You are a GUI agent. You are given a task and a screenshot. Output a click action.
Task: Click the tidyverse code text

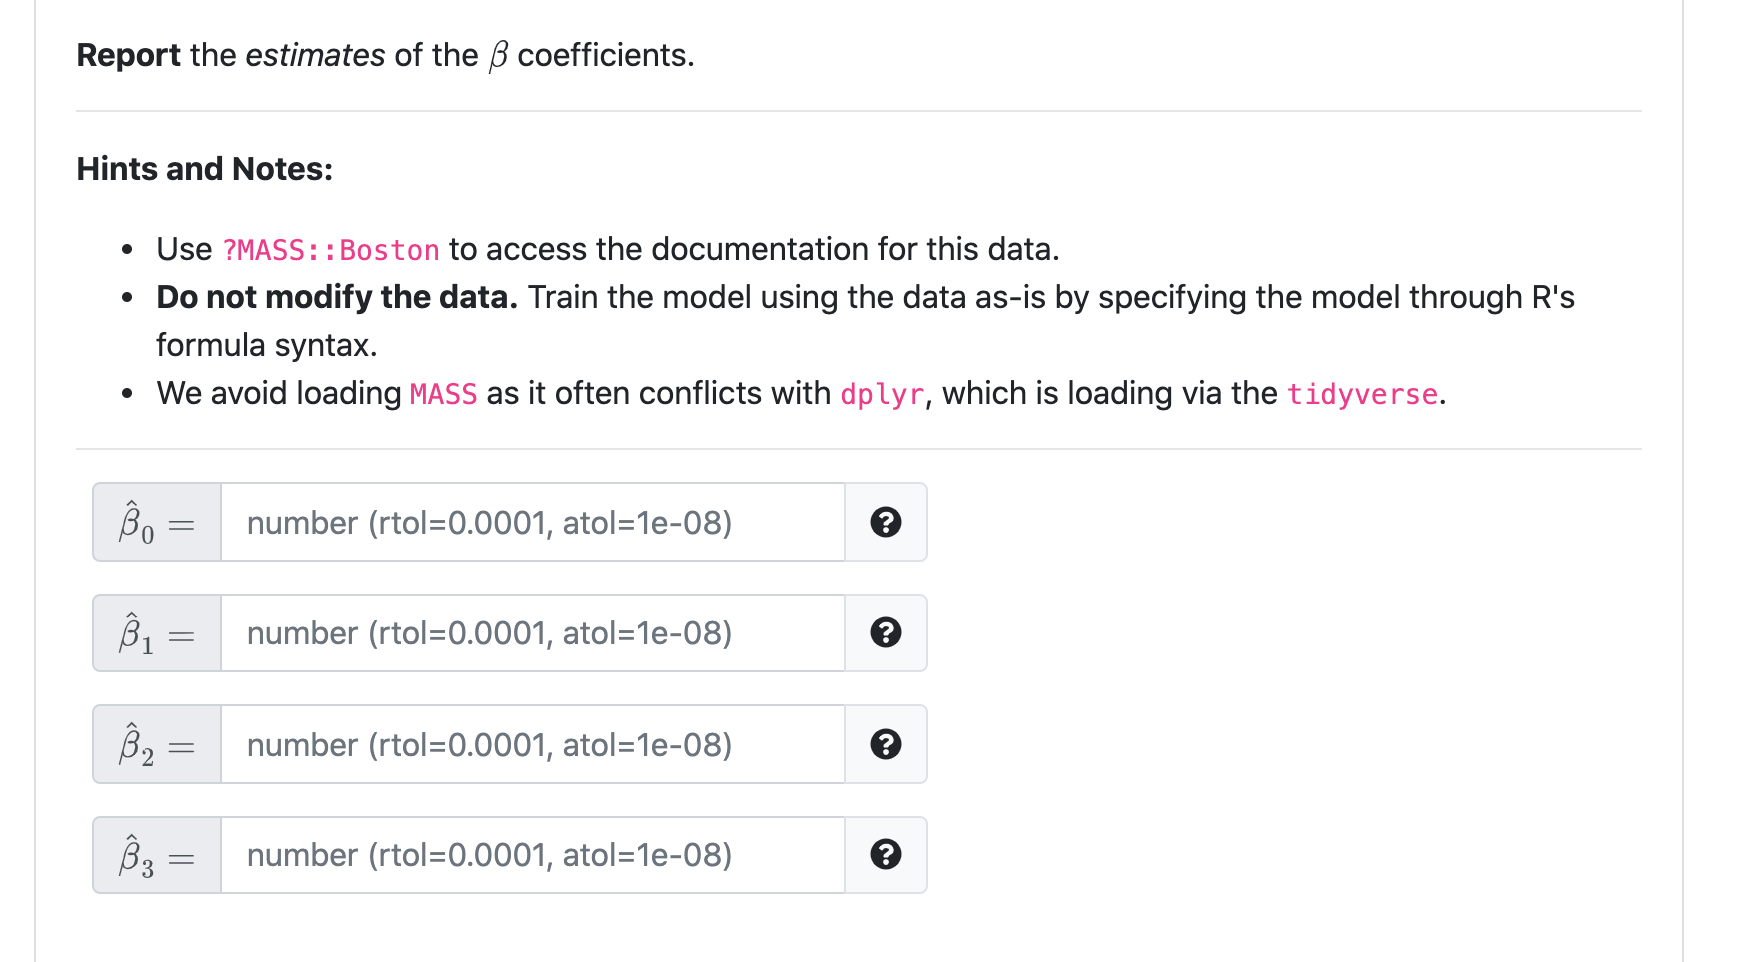point(1362,394)
